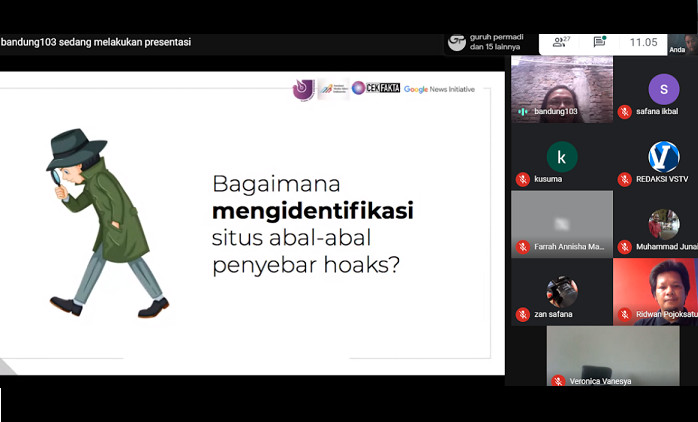The image size is (698, 422).
Task: Click the muted mic icon for Muhammad Junai
Action: (x=624, y=247)
